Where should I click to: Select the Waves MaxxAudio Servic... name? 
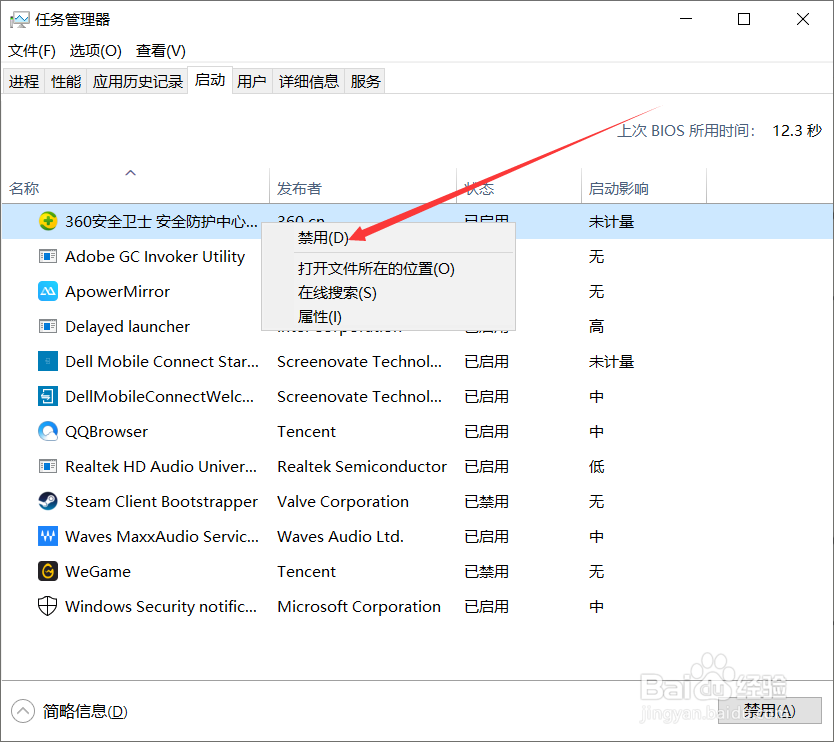(162, 537)
